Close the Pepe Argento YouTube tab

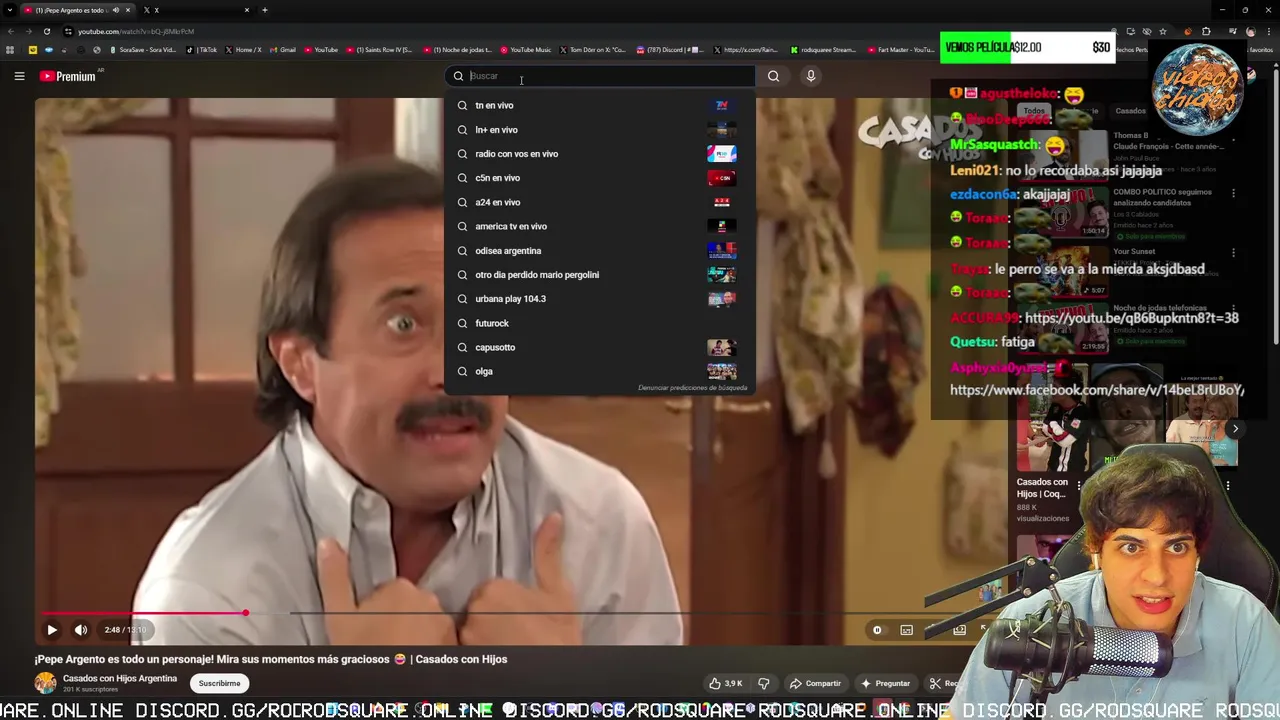pyautogui.click(x=127, y=10)
